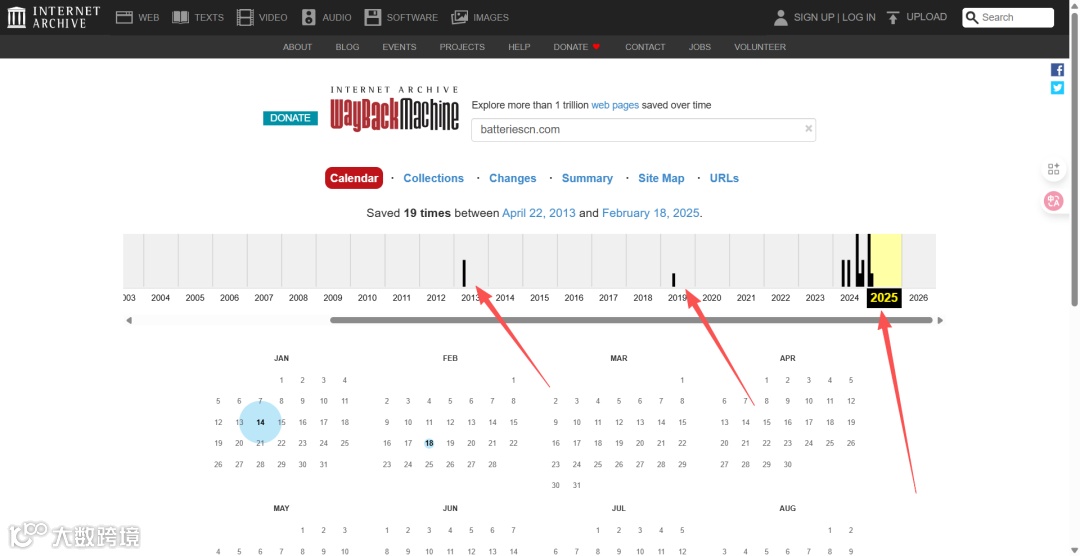Open the PROJECTS menu item
The height and width of the screenshot is (556, 1080).
point(462,47)
